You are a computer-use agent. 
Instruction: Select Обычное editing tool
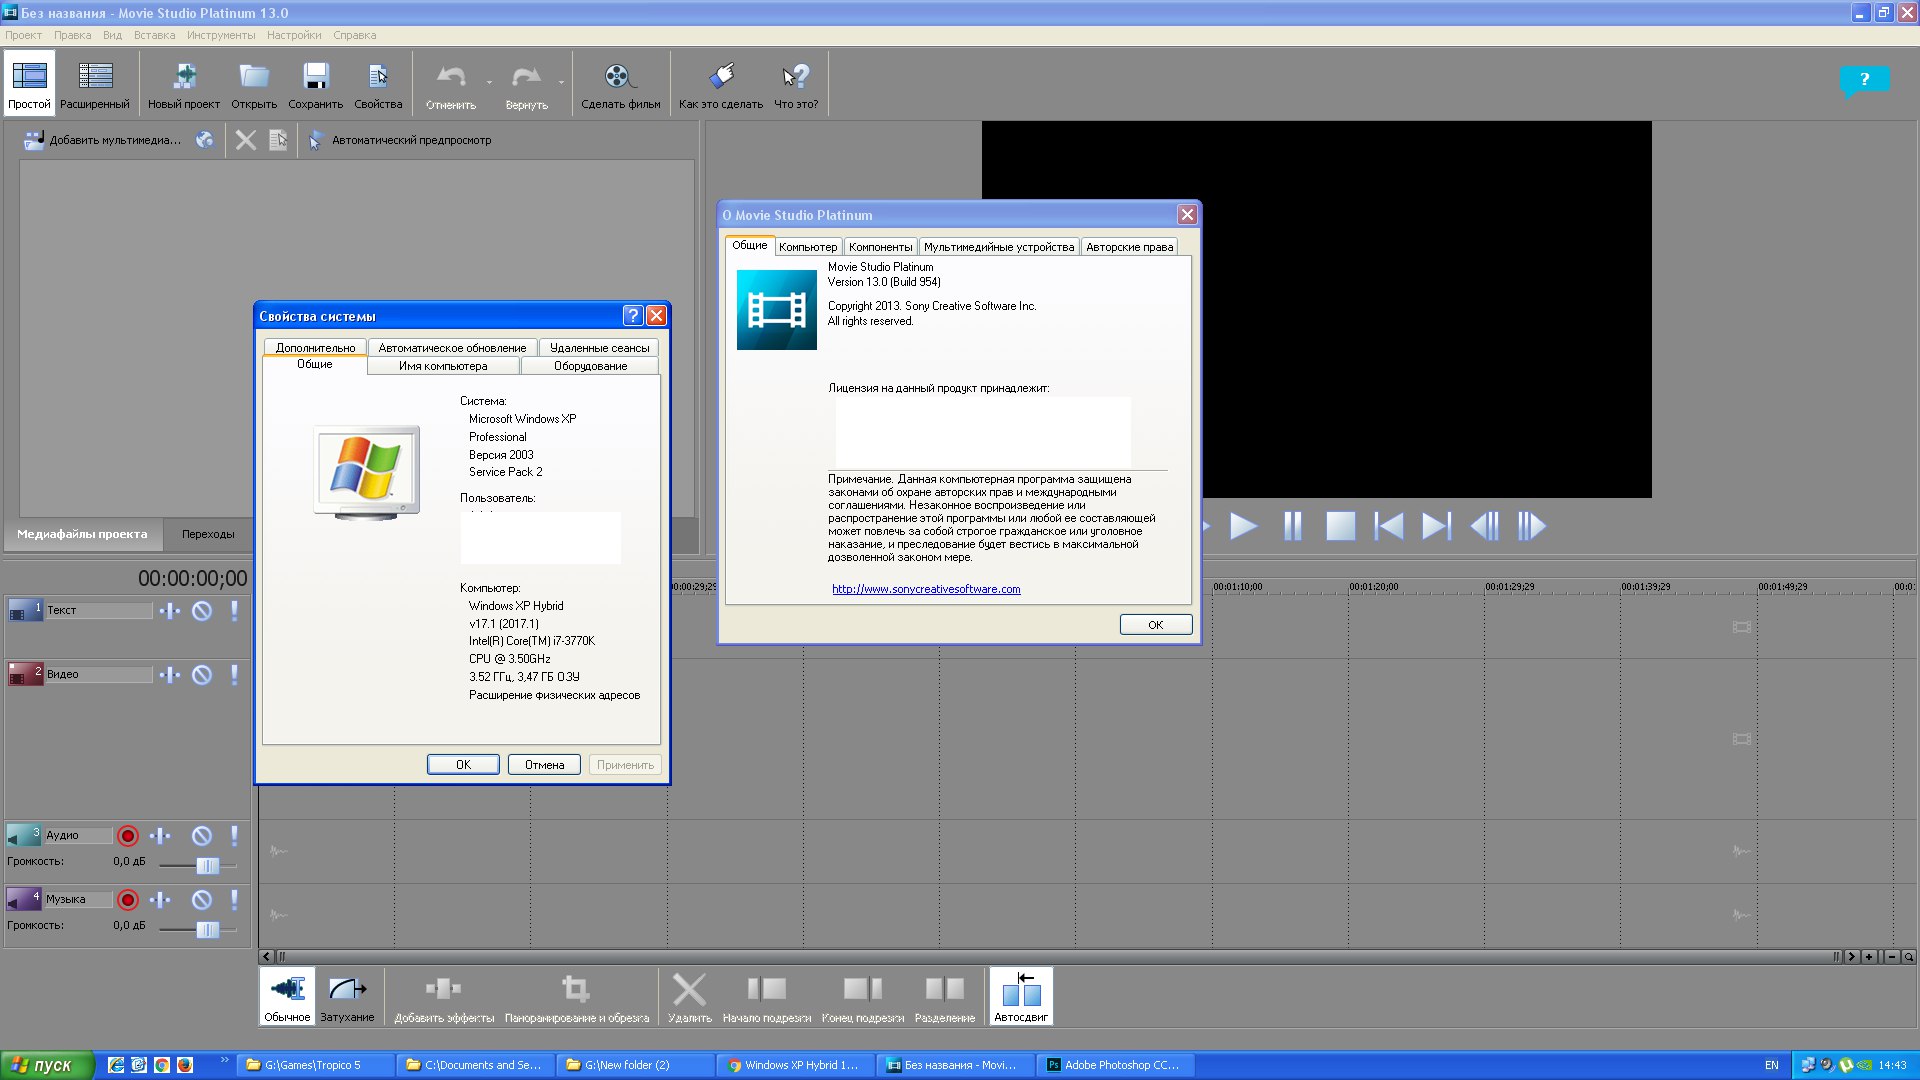(287, 996)
